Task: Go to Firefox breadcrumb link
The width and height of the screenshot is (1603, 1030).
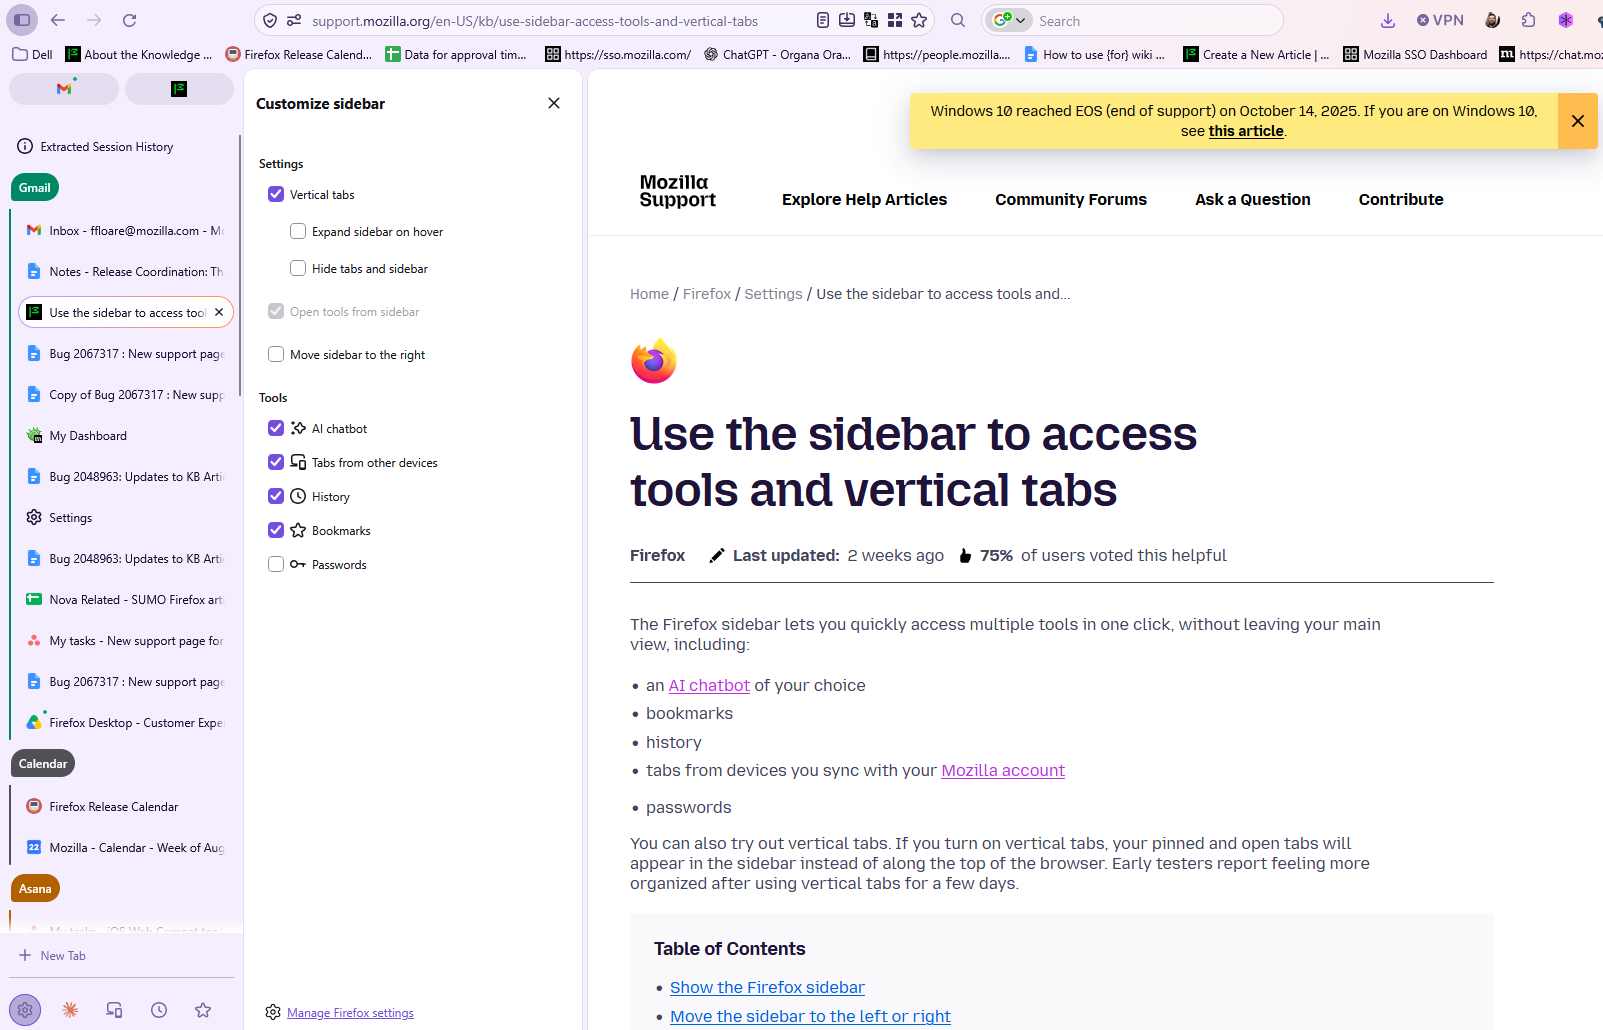Action: coord(707,294)
